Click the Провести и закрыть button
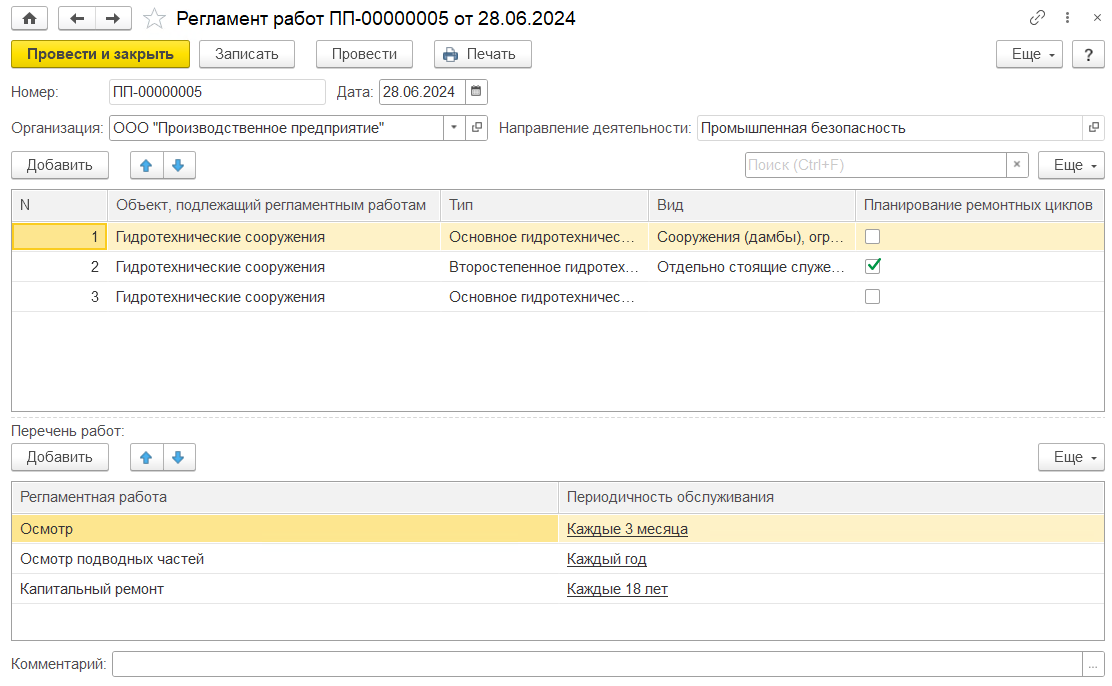Viewport: 1112px width, 686px height. 100,54
